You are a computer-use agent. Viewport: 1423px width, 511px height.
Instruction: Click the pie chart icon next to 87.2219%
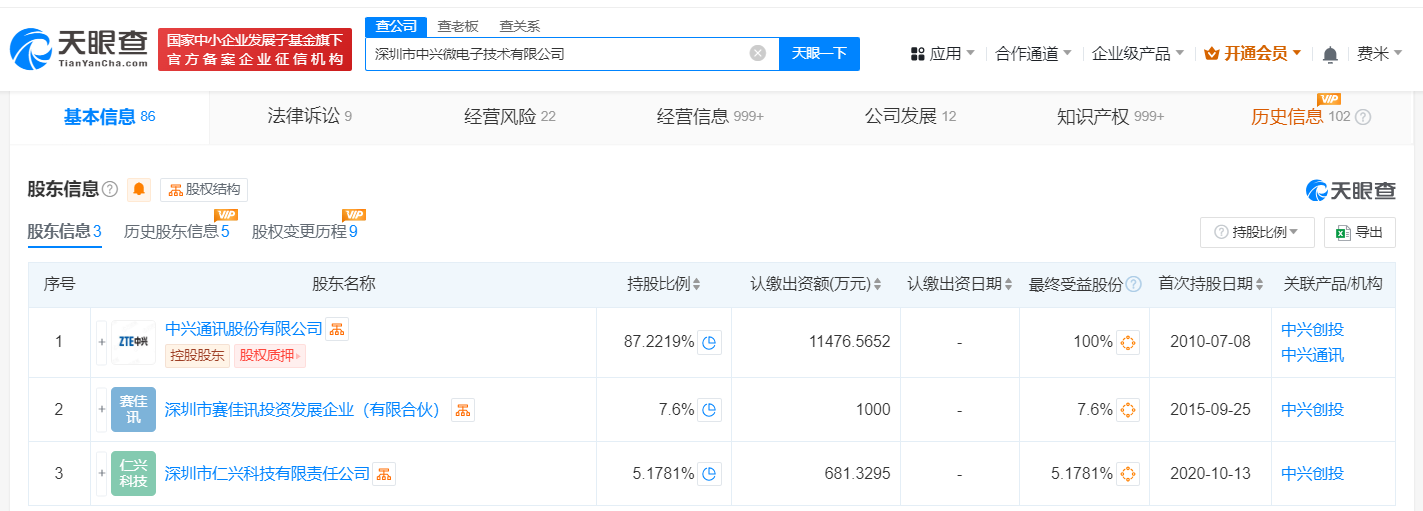point(709,342)
